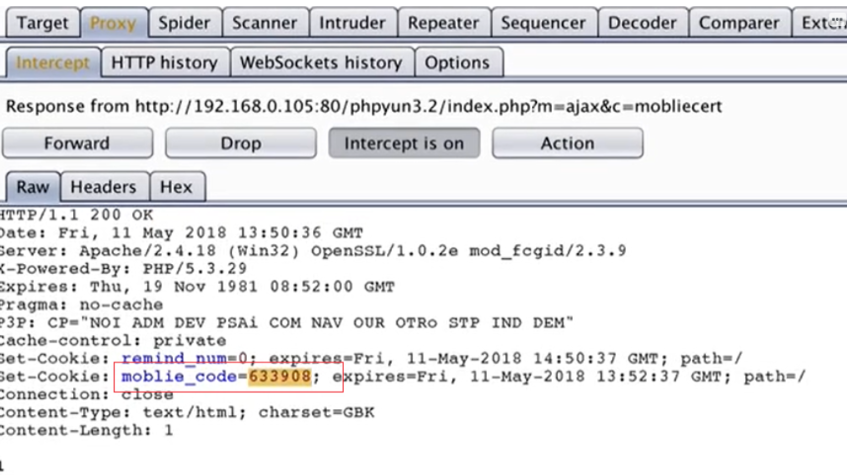The width and height of the screenshot is (847, 475).
Task: Select the Intercept sub-tab
Action: [x=52, y=62]
